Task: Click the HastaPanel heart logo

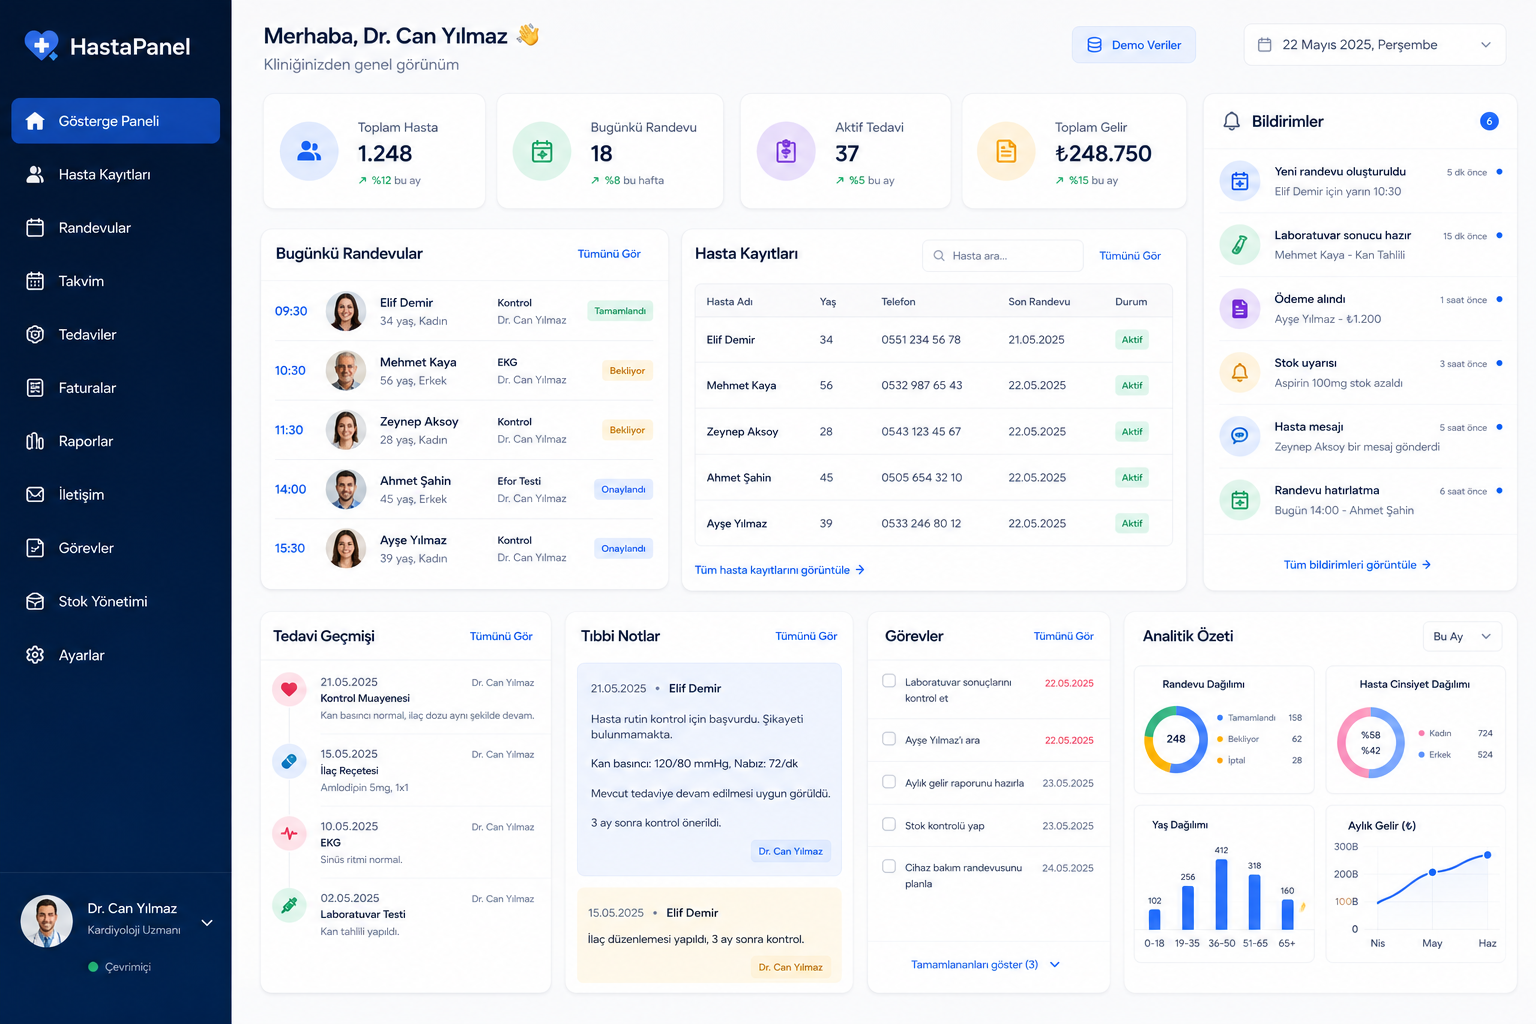Action: tap(41, 46)
